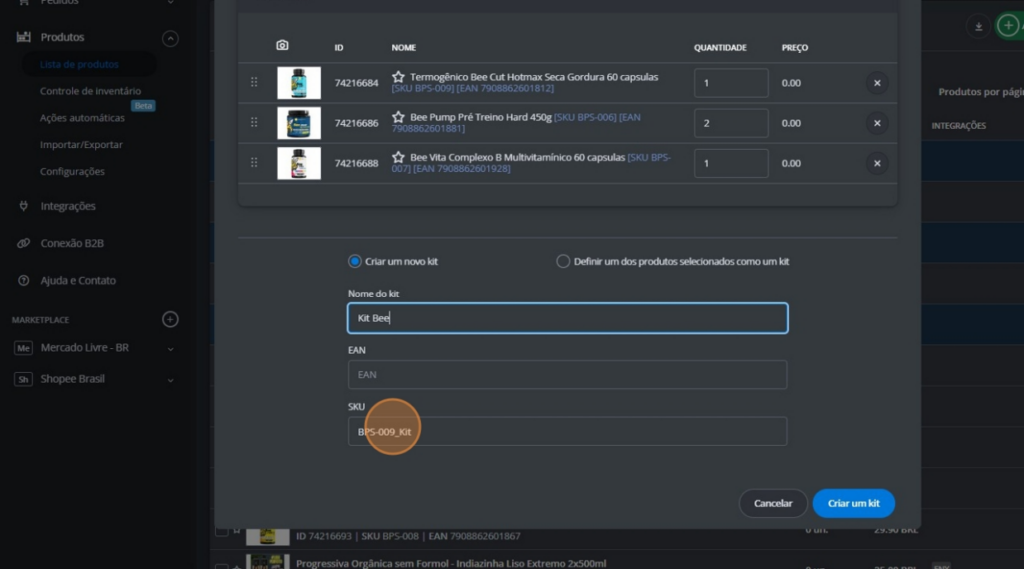
Task: Click the Produtos sidebar icon
Action: (x=24, y=37)
